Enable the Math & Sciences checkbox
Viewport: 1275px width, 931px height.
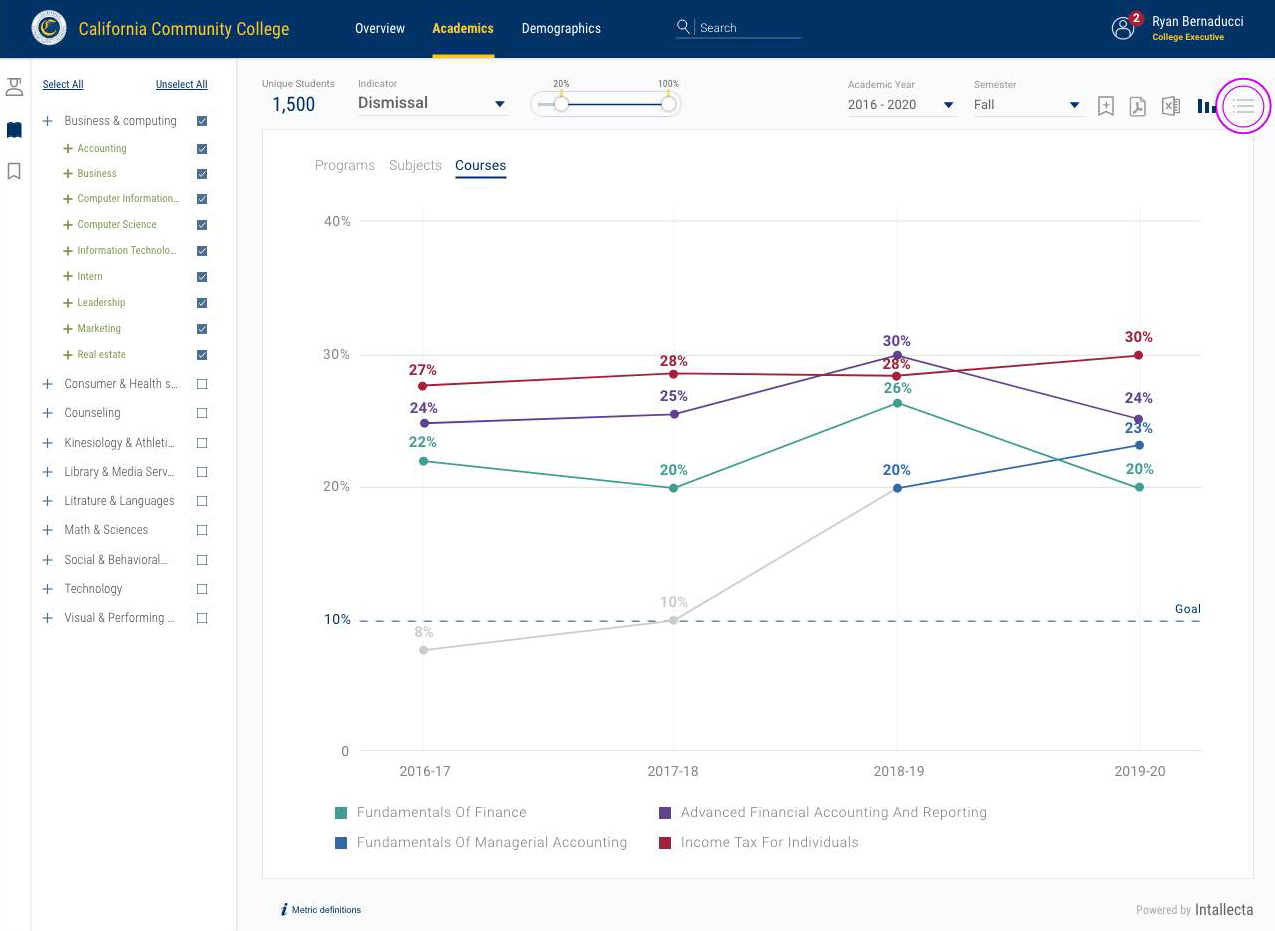pos(202,530)
